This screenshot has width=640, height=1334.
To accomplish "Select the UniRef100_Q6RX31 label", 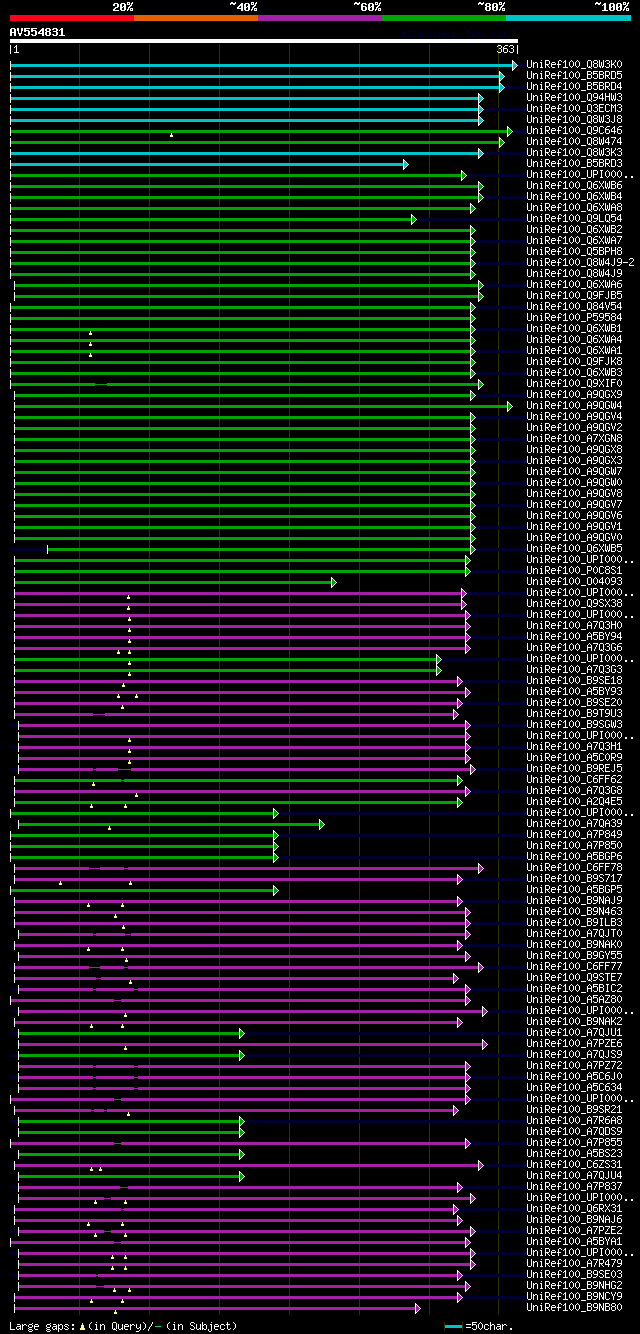I will click(575, 1208).
